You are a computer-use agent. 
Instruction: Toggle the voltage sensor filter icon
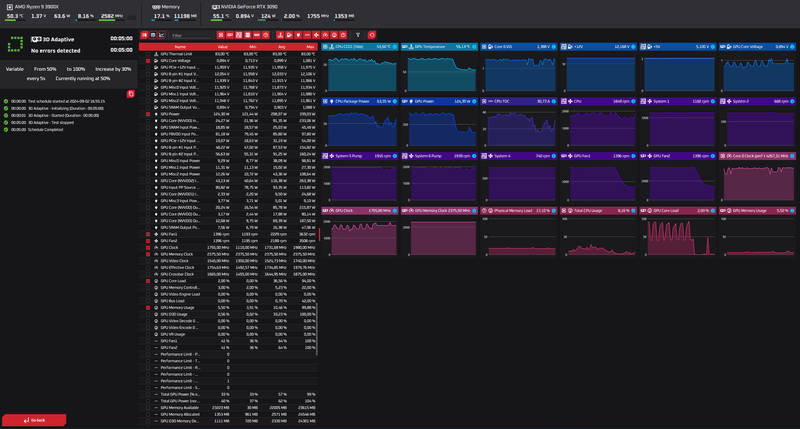(x=289, y=35)
